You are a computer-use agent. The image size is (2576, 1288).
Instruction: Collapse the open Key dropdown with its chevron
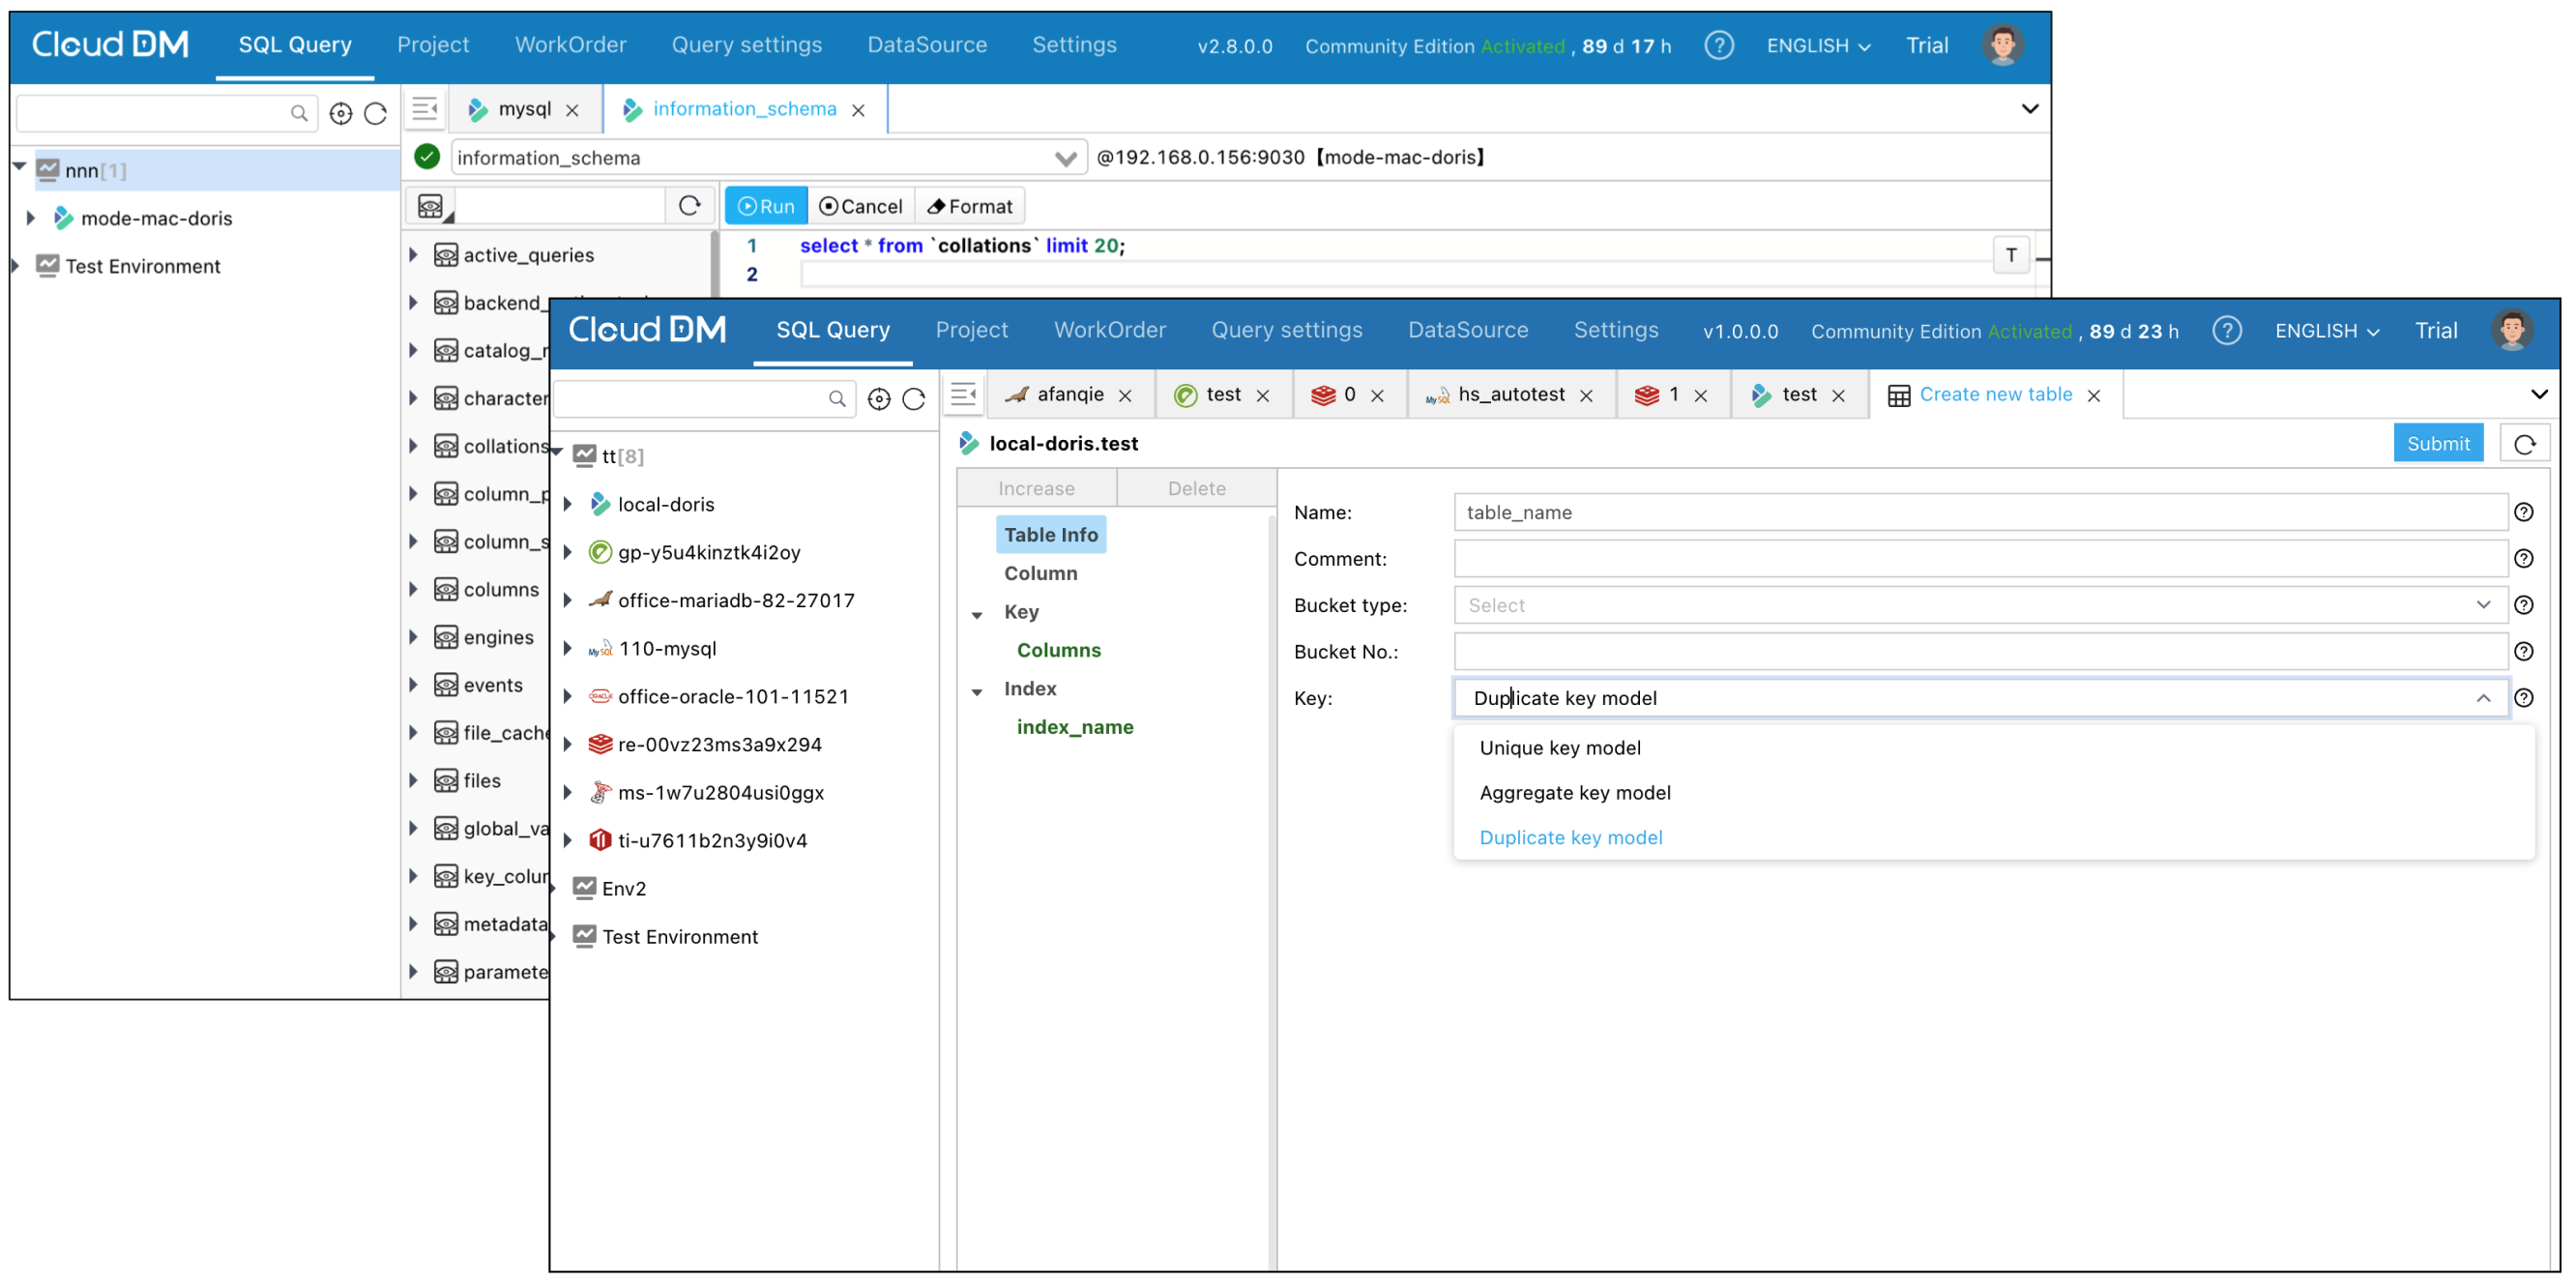[2484, 698]
